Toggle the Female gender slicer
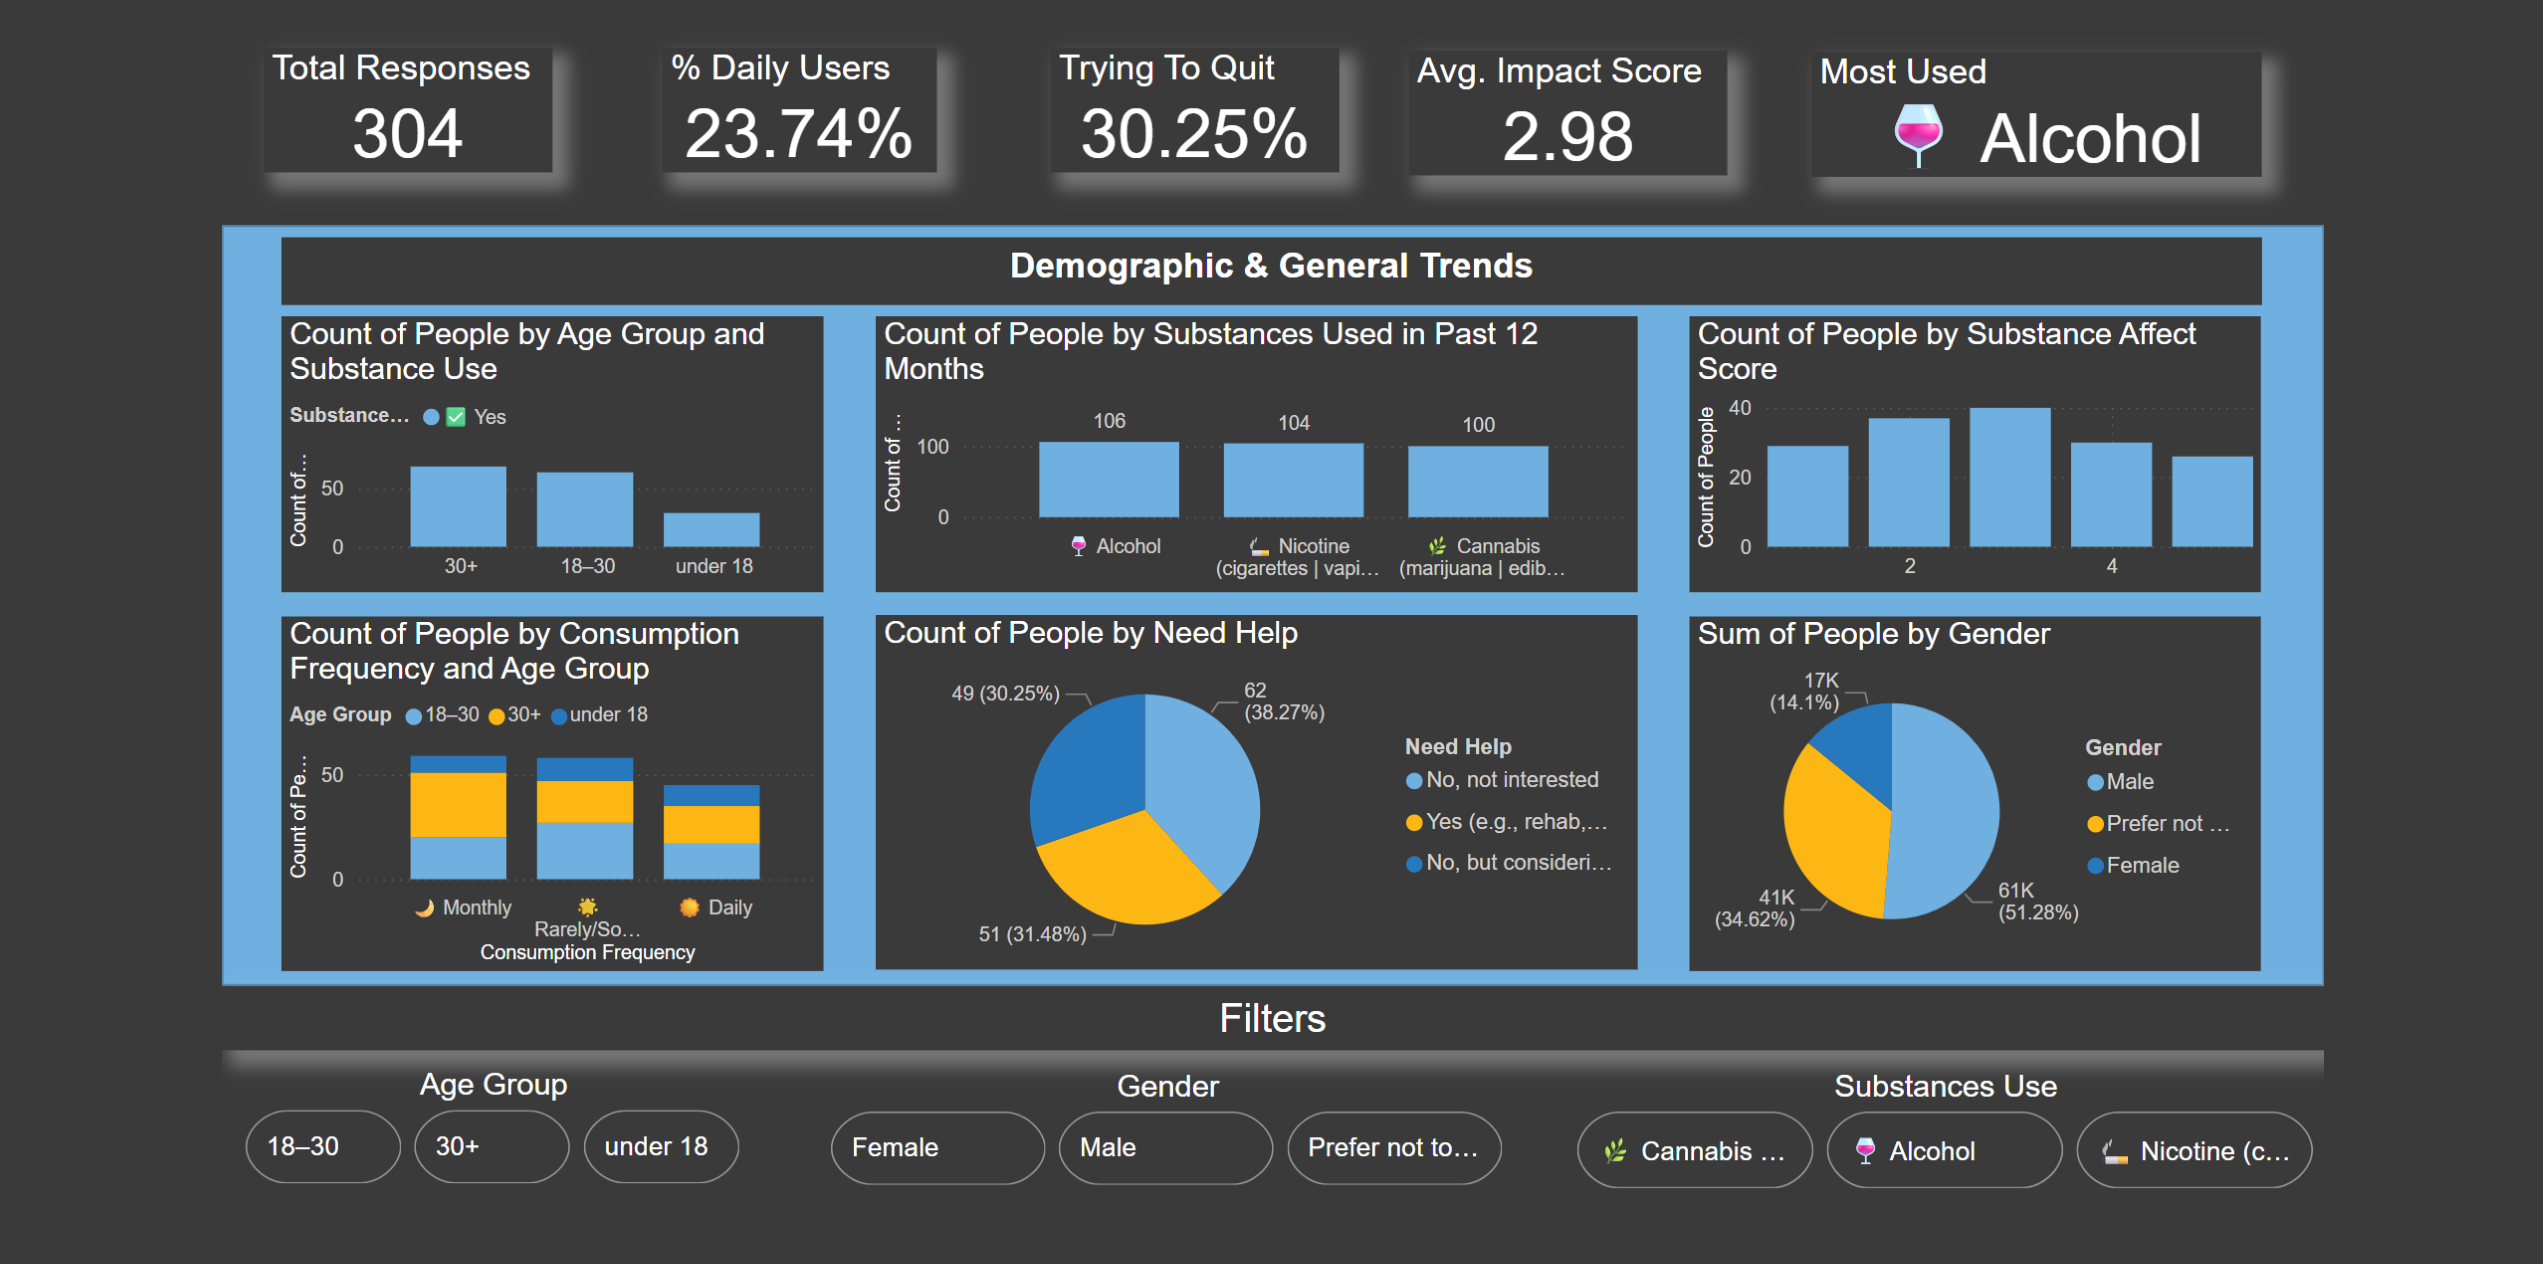The height and width of the screenshot is (1264, 2543). point(937,1147)
